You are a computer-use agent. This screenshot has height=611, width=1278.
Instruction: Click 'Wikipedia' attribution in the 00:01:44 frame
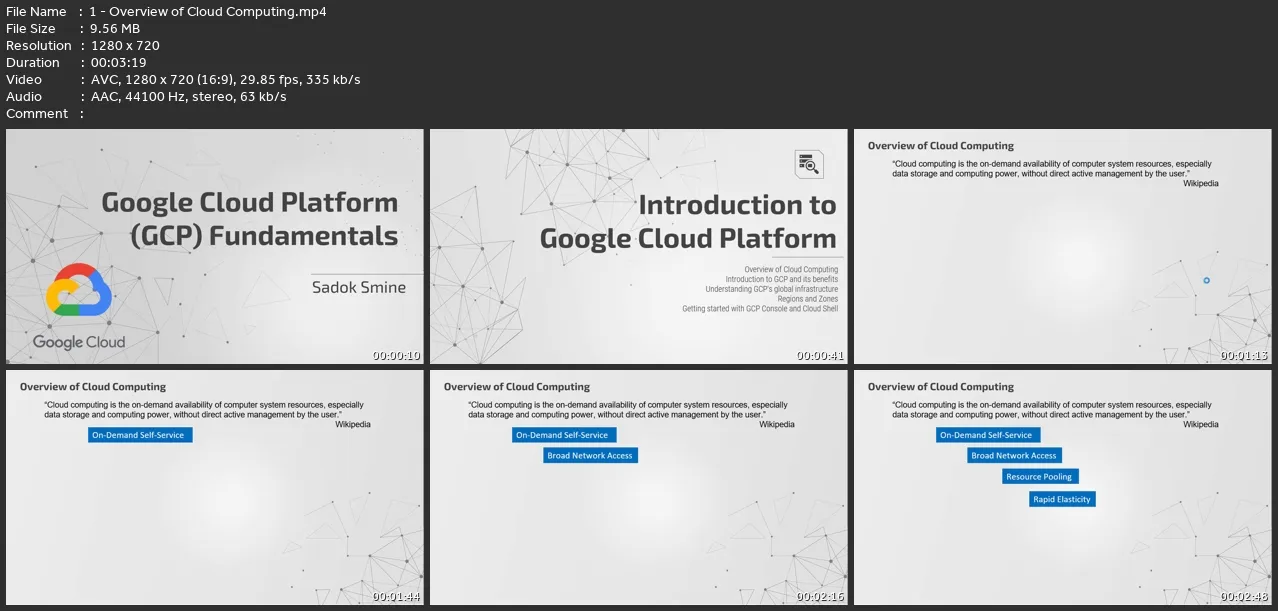[x=353, y=424]
